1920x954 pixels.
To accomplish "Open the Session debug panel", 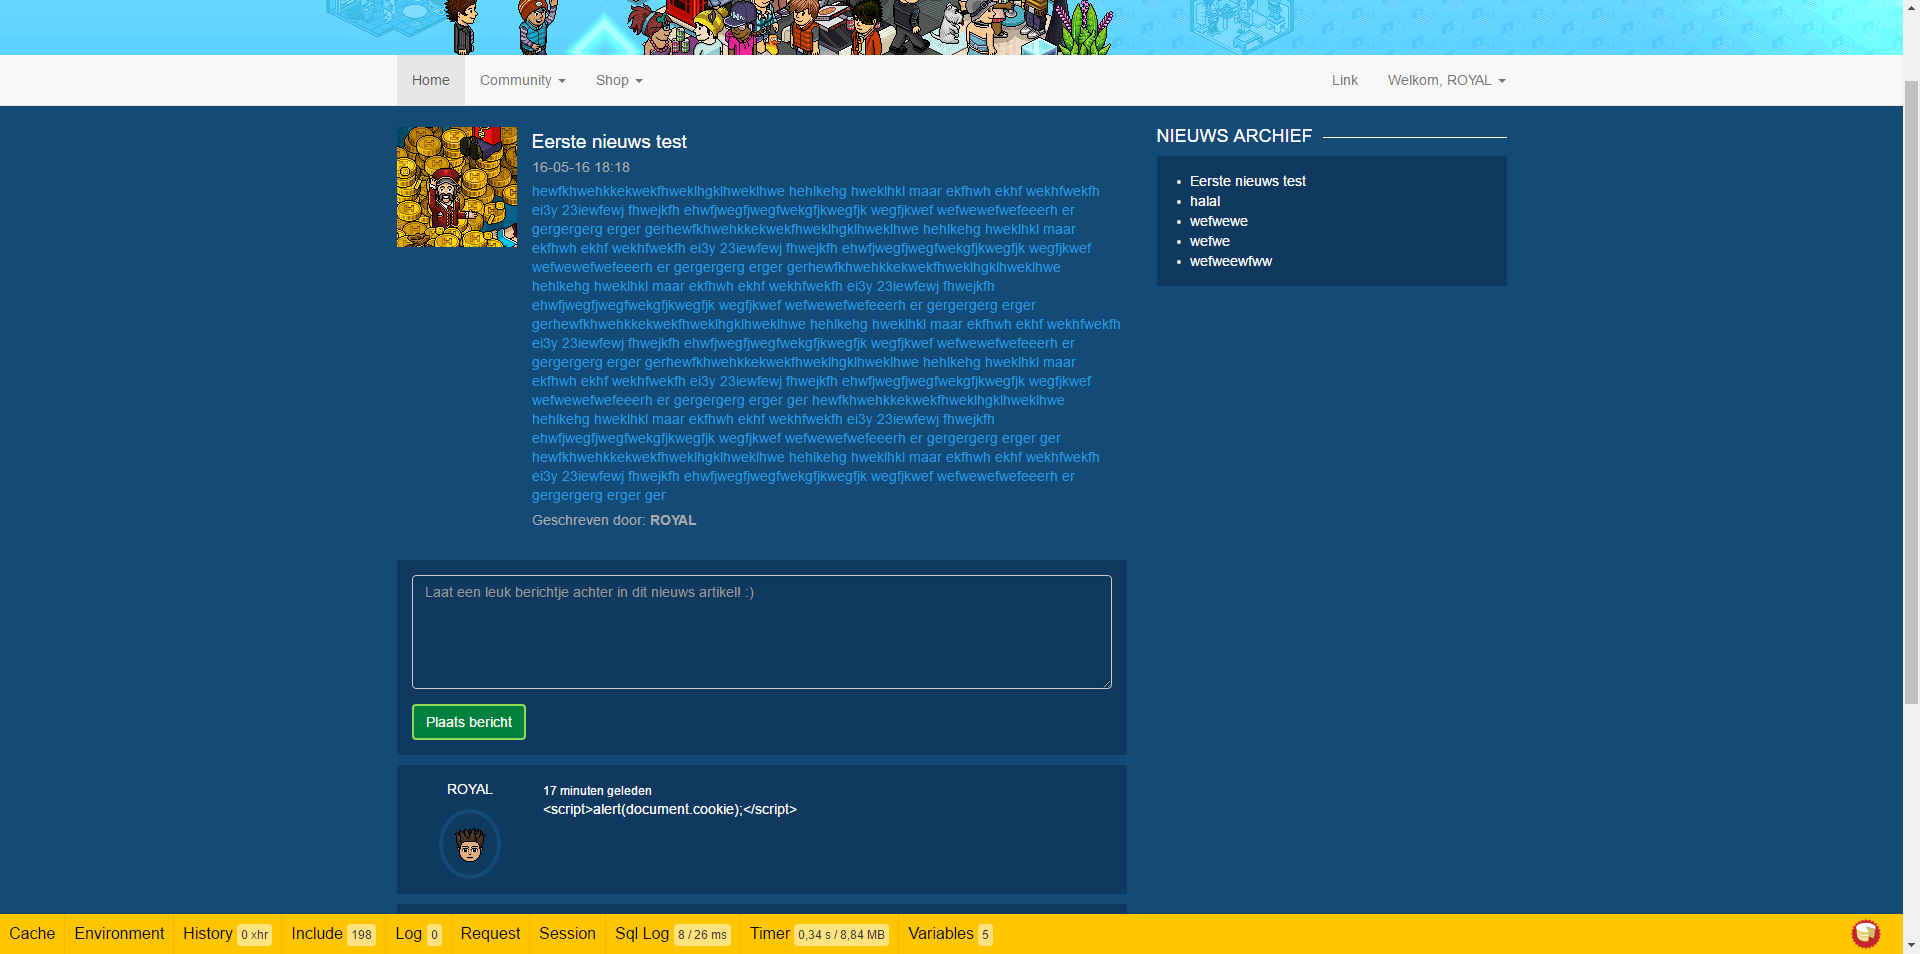I will (x=567, y=934).
